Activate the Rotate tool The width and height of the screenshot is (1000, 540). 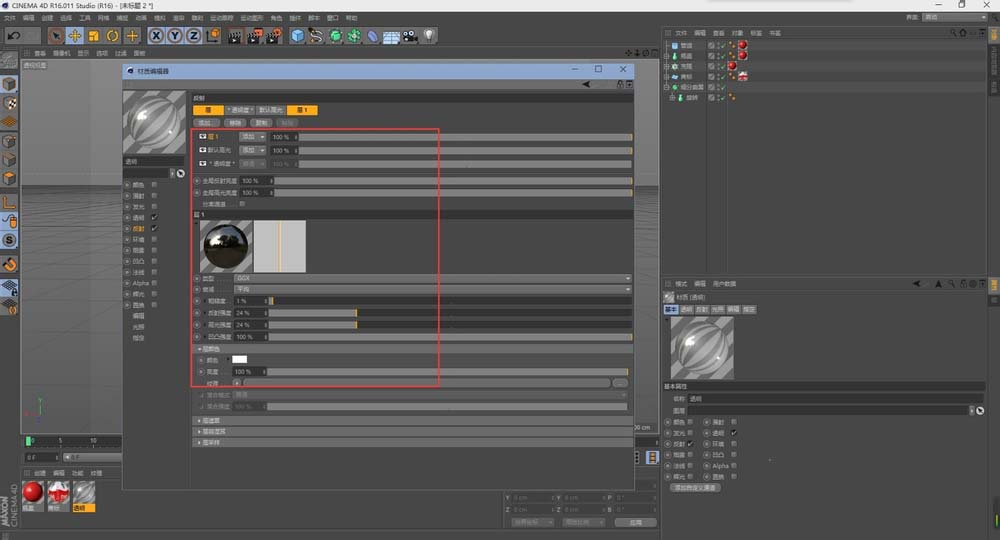tap(112, 36)
